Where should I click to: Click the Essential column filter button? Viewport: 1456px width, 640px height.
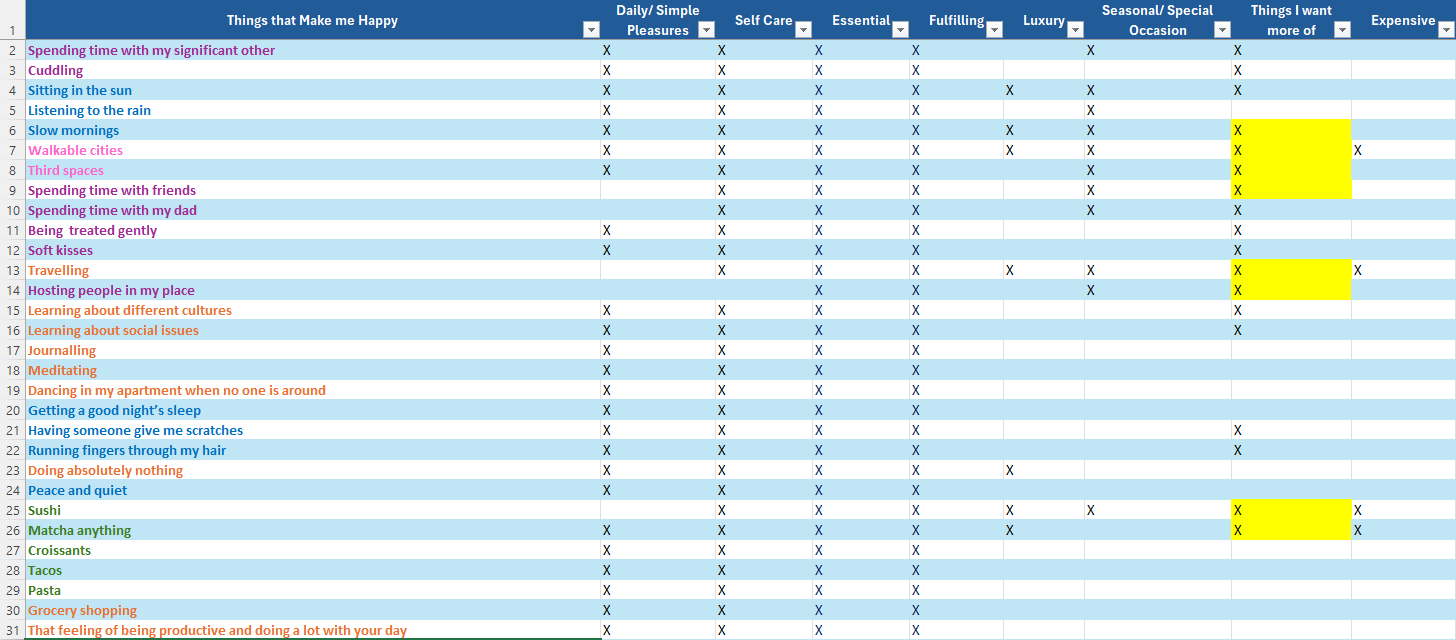pos(900,30)
